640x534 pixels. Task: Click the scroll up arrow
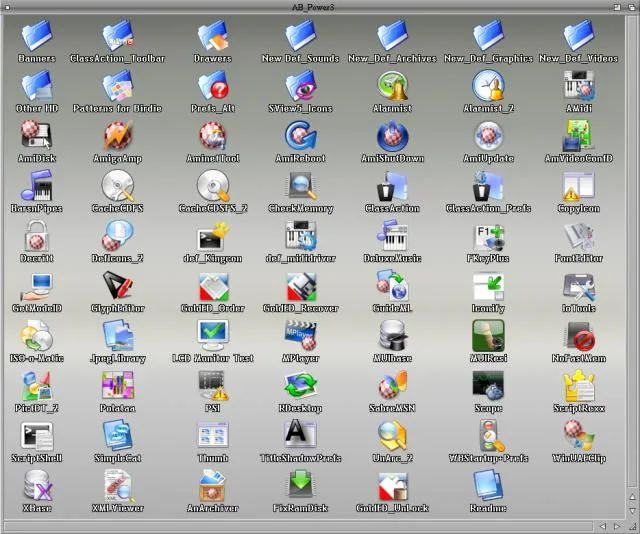click(x=631, y=497)
